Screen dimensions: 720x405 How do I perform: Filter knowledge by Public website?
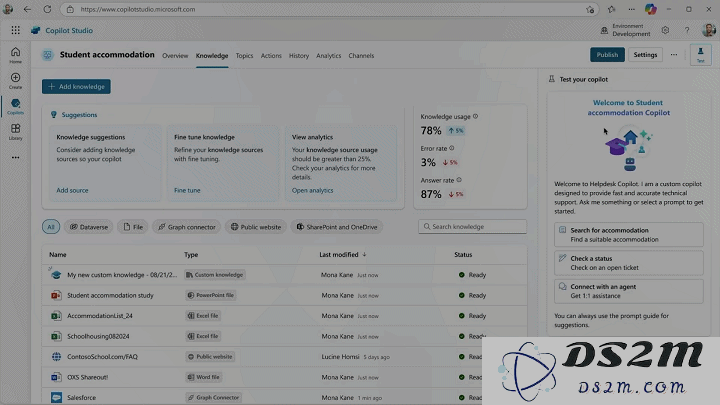tap(256, 227)
